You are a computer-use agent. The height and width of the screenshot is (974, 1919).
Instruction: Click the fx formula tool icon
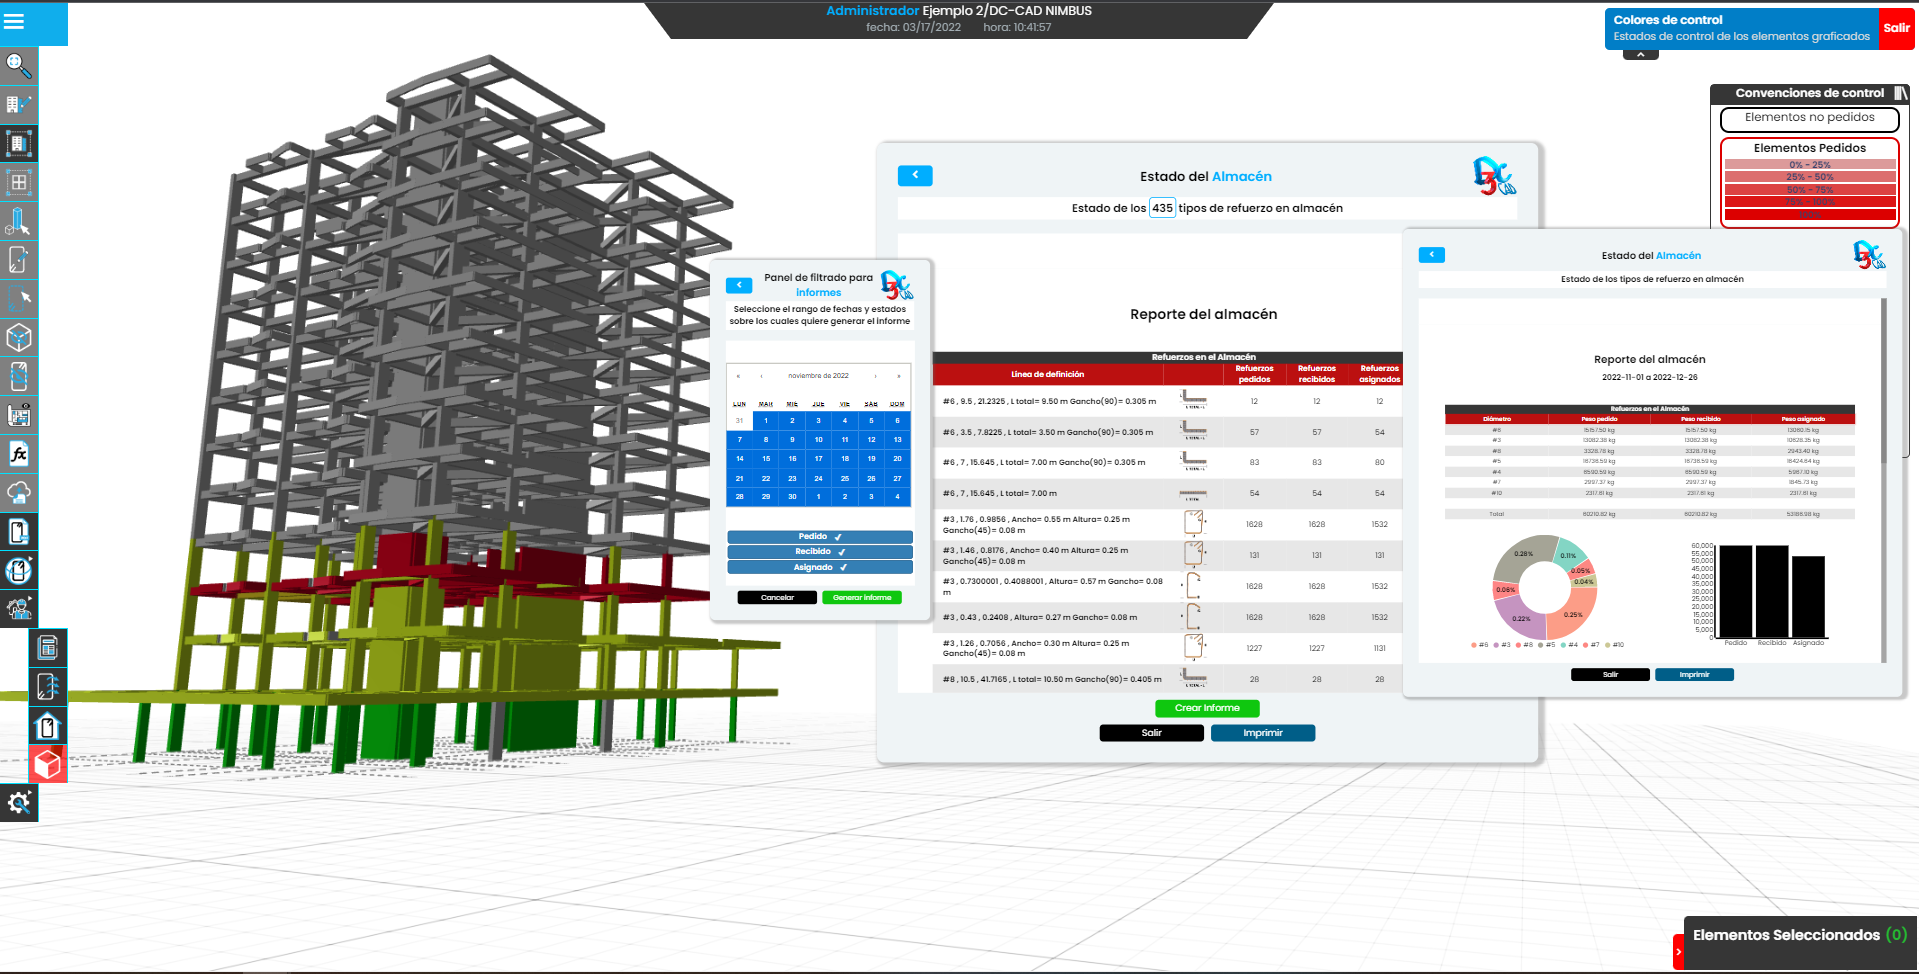point(18,454)
